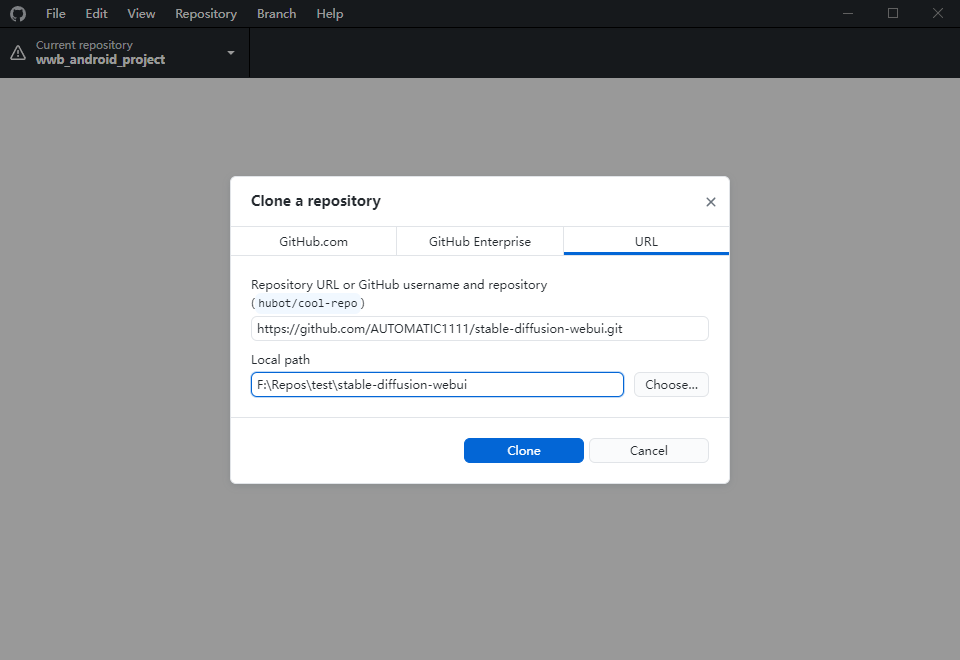Click the warning triangle beside current repository
This screenshot has width=960, height=660.
pos(18,52)
